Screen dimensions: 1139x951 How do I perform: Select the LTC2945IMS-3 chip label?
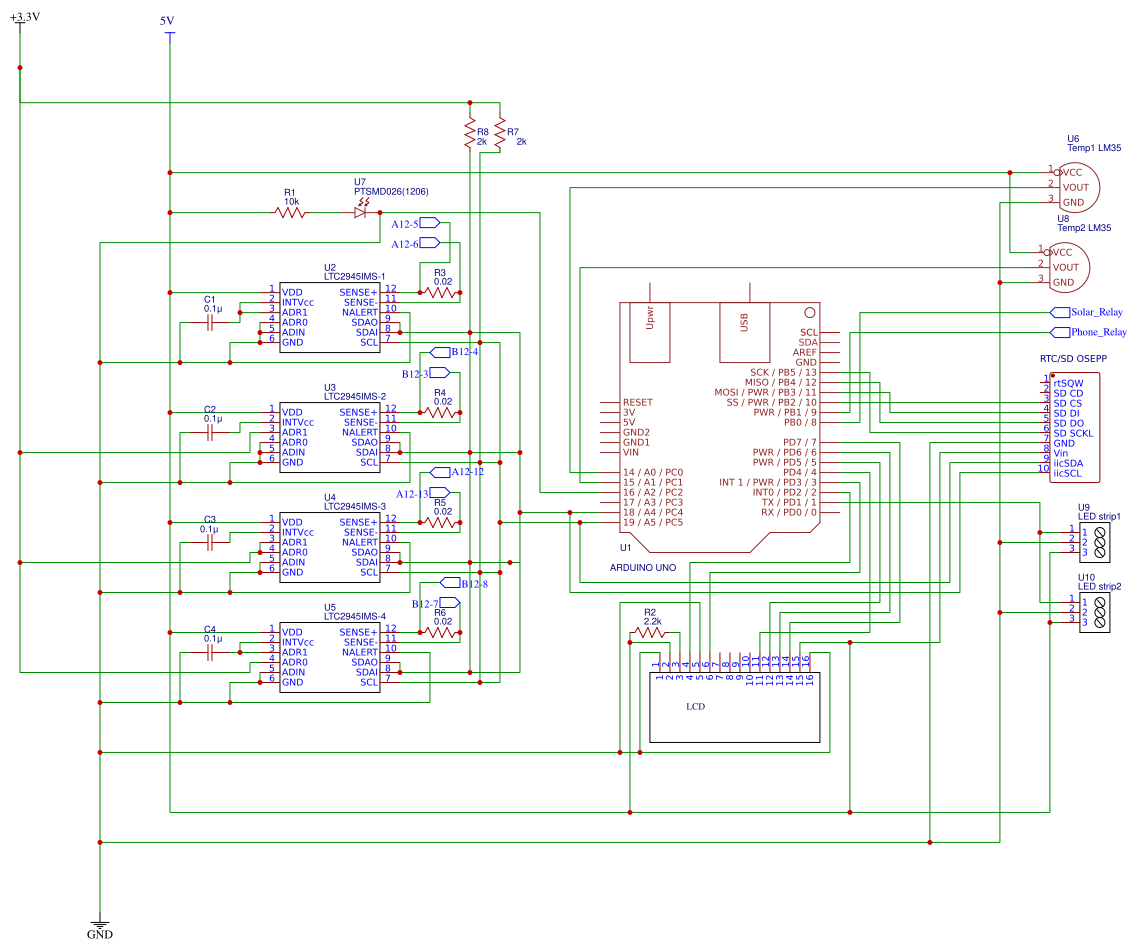[x=354, y=506]
